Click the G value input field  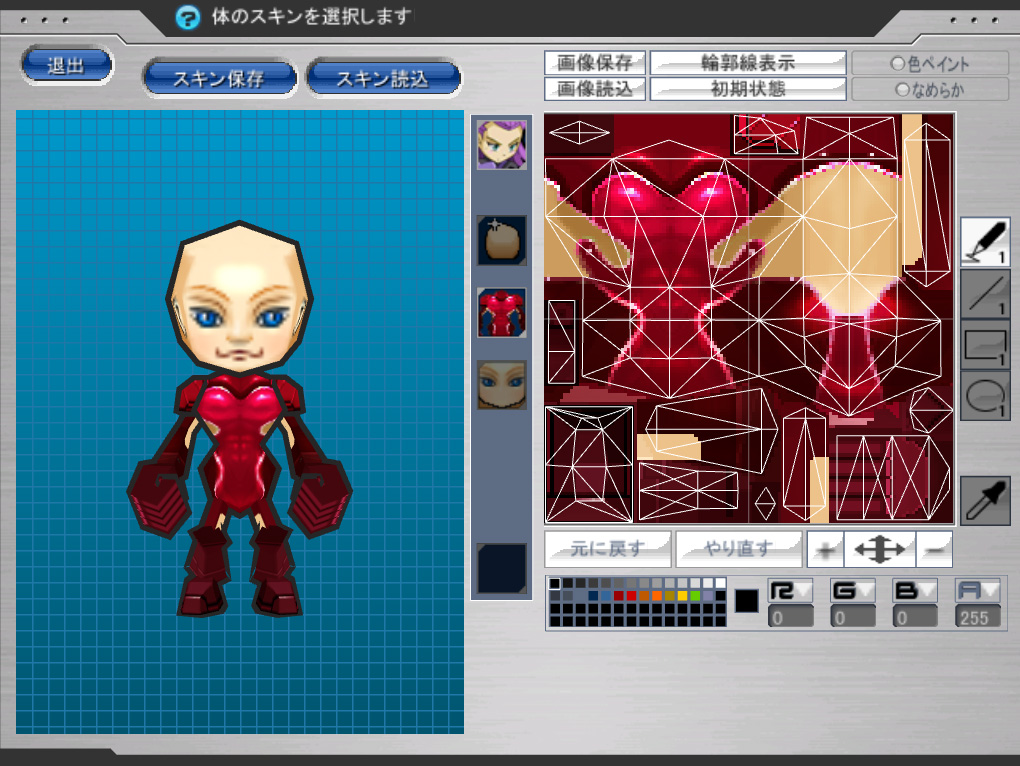tap(853, 616)
